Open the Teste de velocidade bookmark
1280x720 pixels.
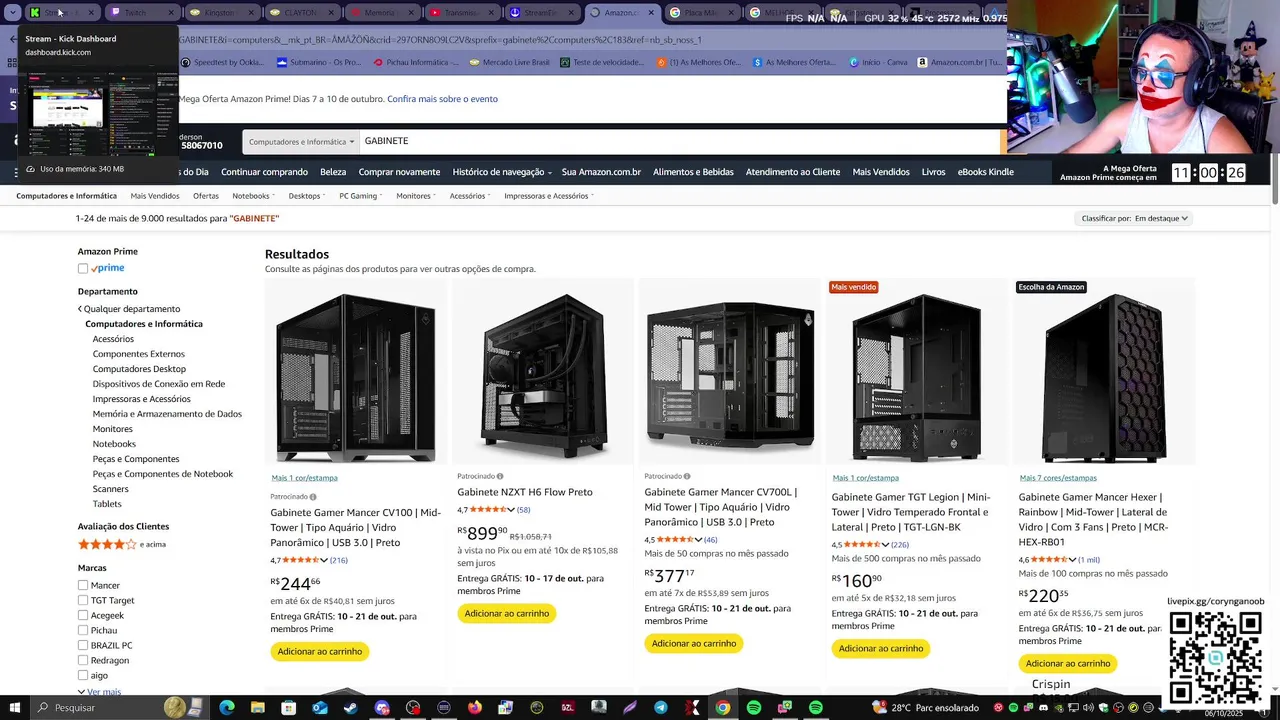click(602, 62)
